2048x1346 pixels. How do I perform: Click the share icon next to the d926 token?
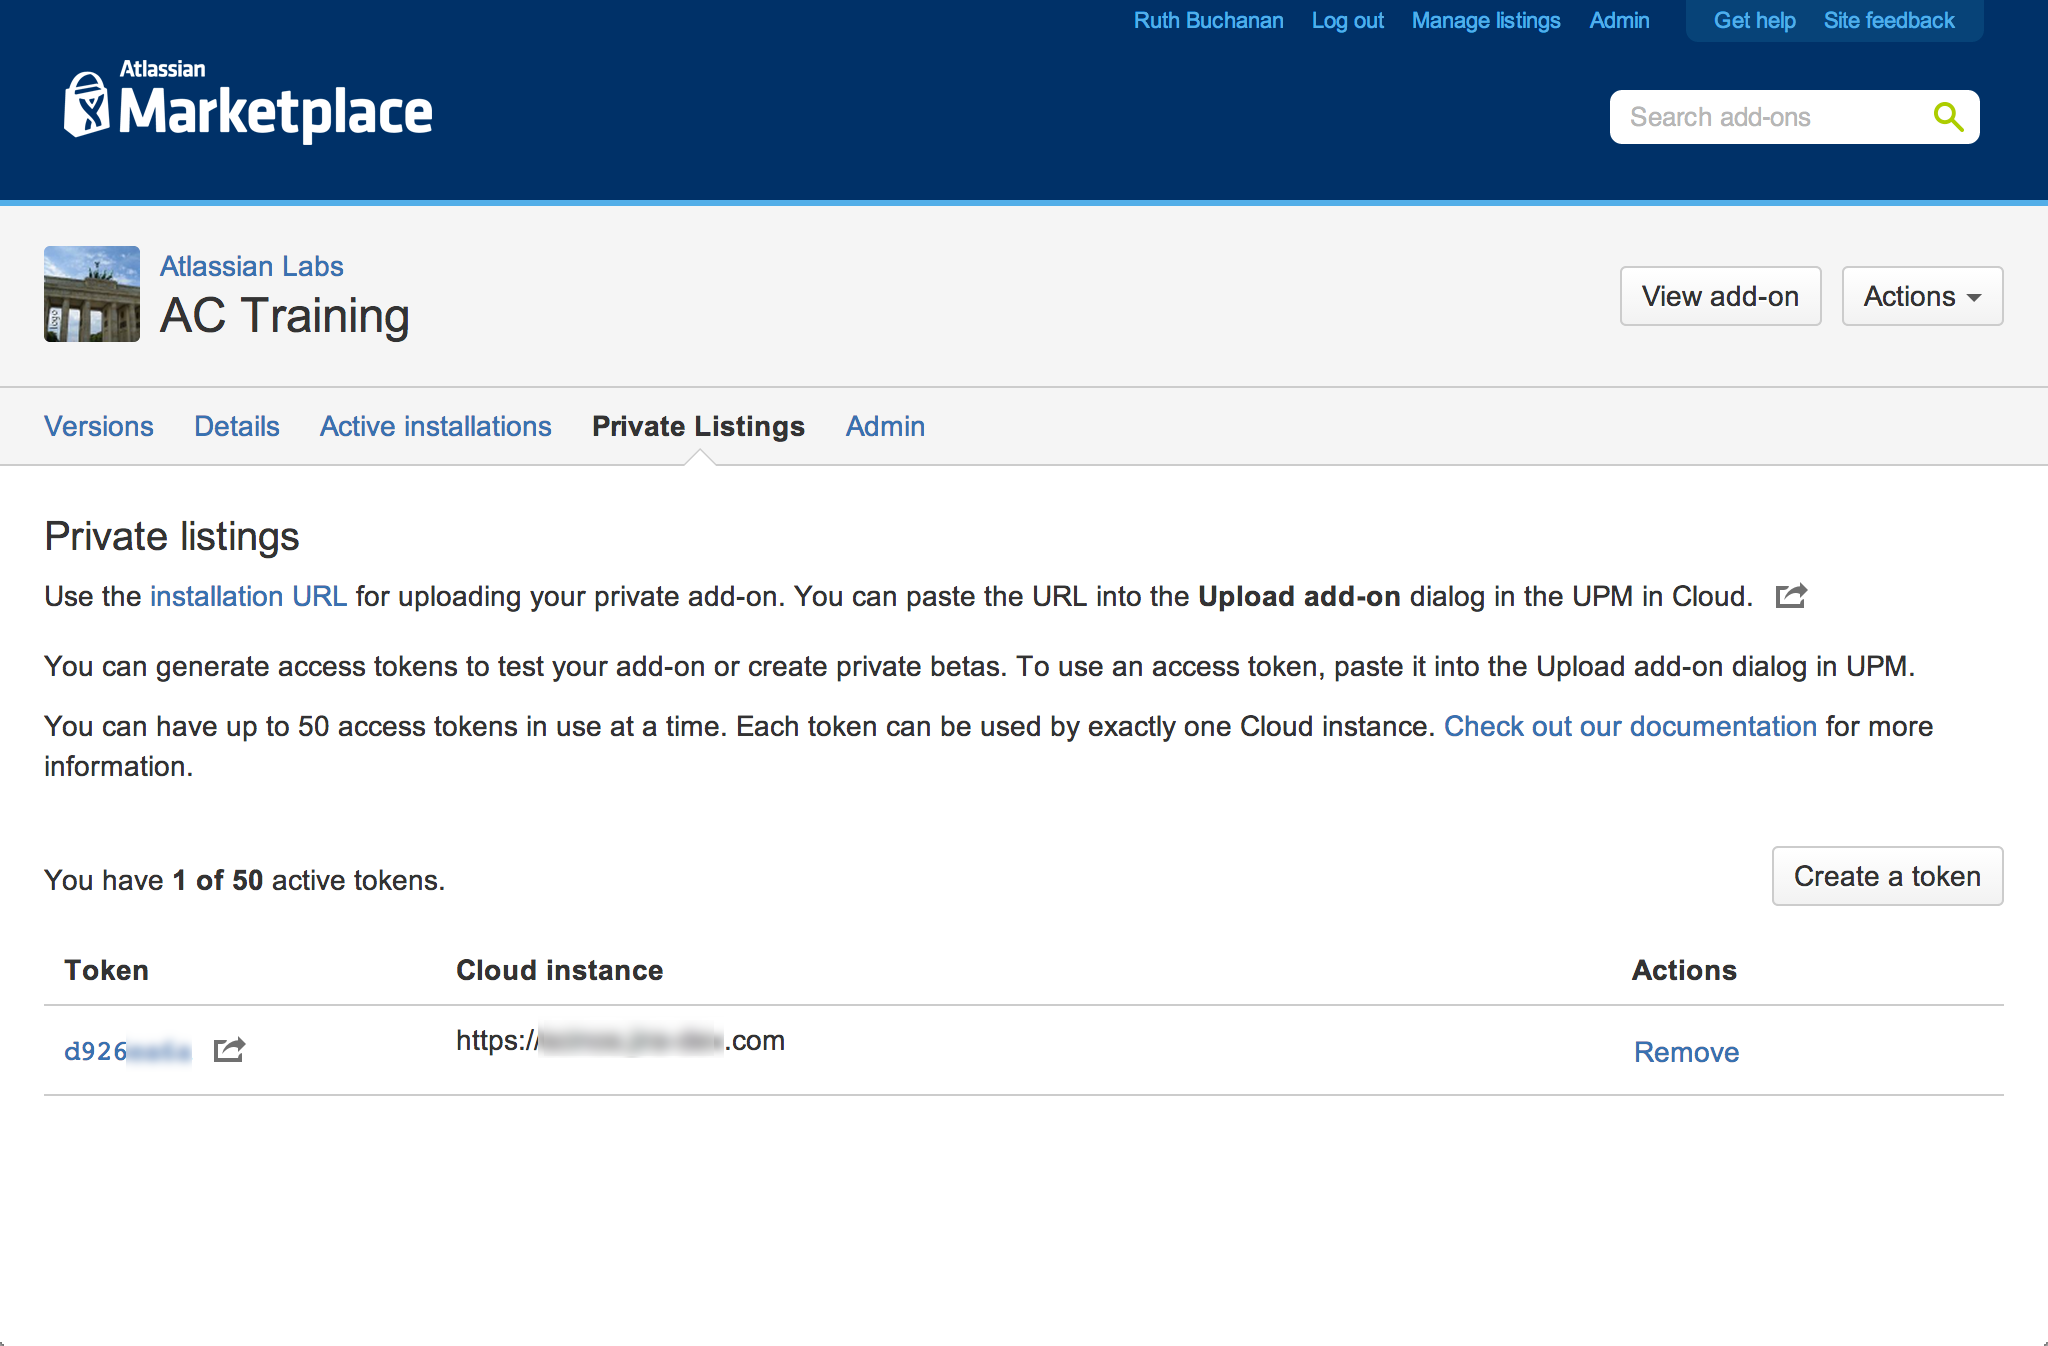229,1050
